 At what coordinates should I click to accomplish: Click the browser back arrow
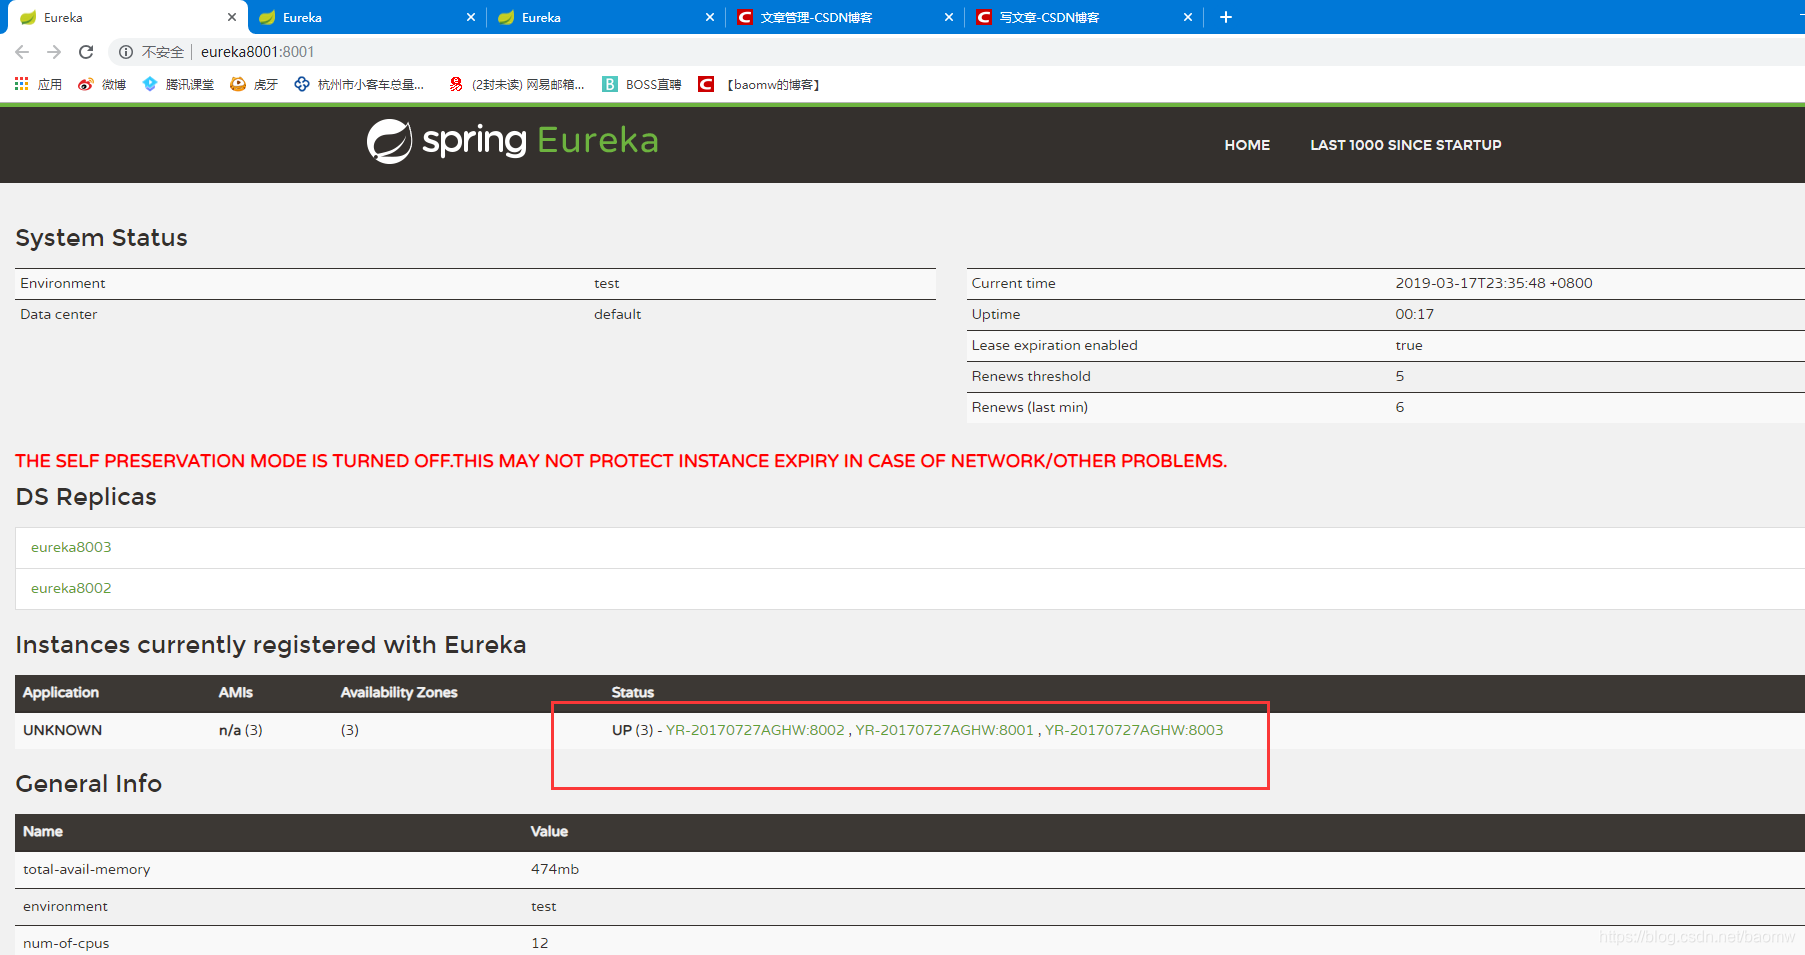(22, 52)
